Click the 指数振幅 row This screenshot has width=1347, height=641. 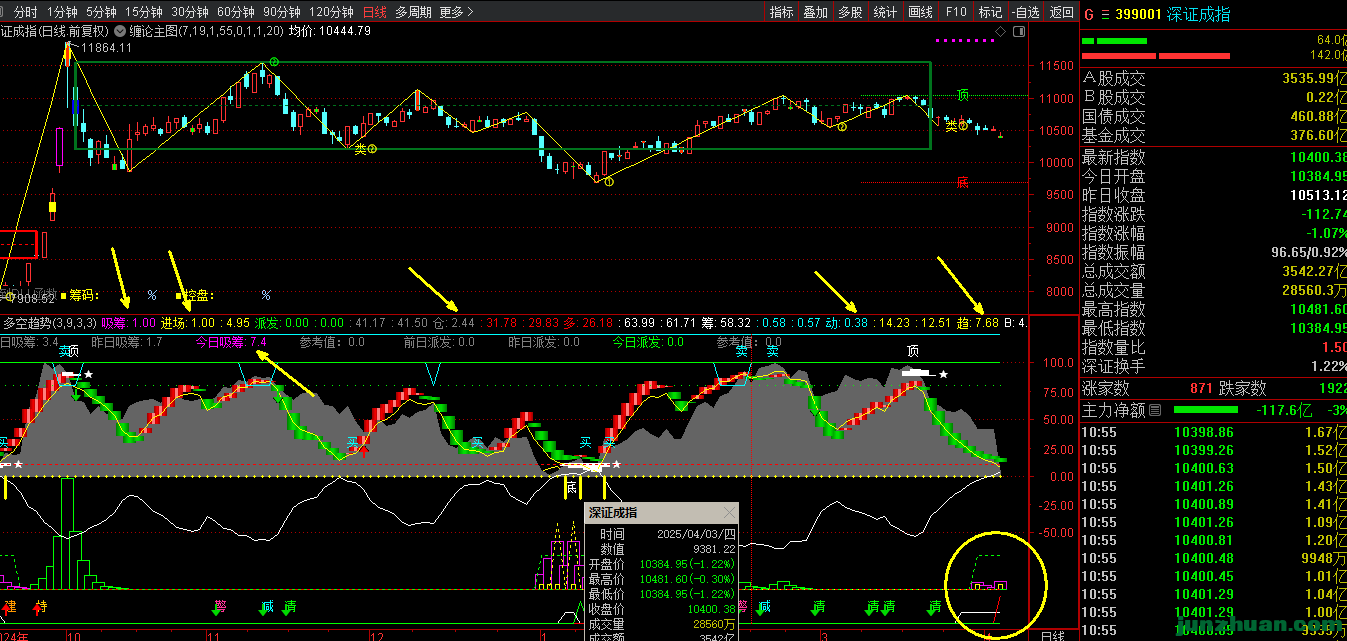pos(1213,252)
